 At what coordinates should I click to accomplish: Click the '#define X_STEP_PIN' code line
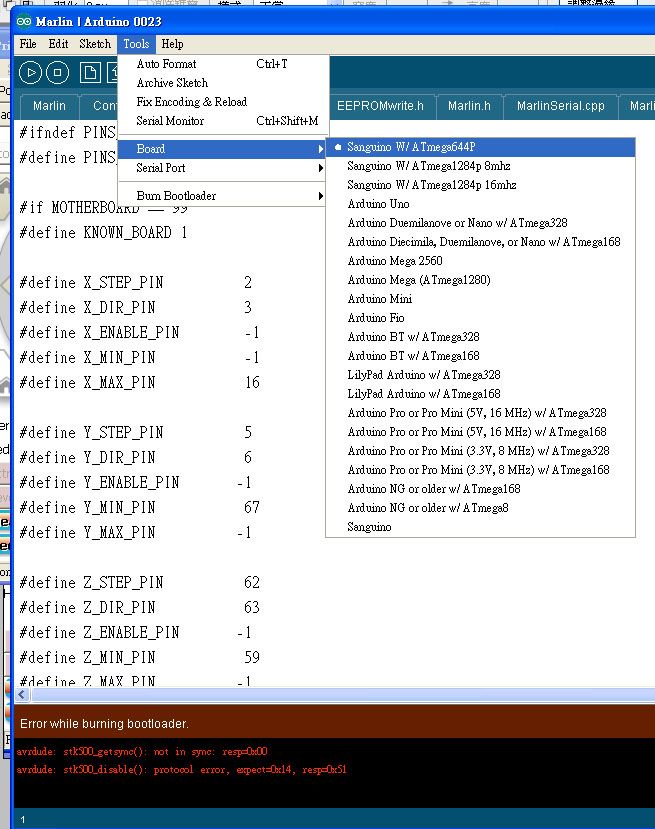point(135,283)
